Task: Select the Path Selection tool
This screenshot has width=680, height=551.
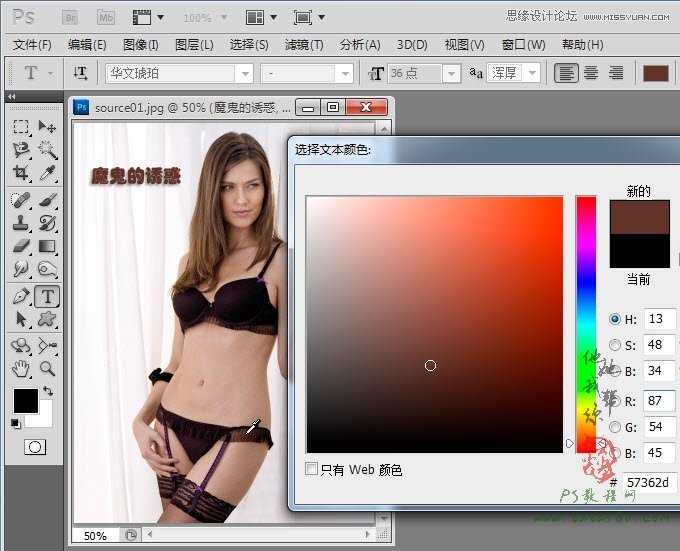Action: (x=21, y=319)
